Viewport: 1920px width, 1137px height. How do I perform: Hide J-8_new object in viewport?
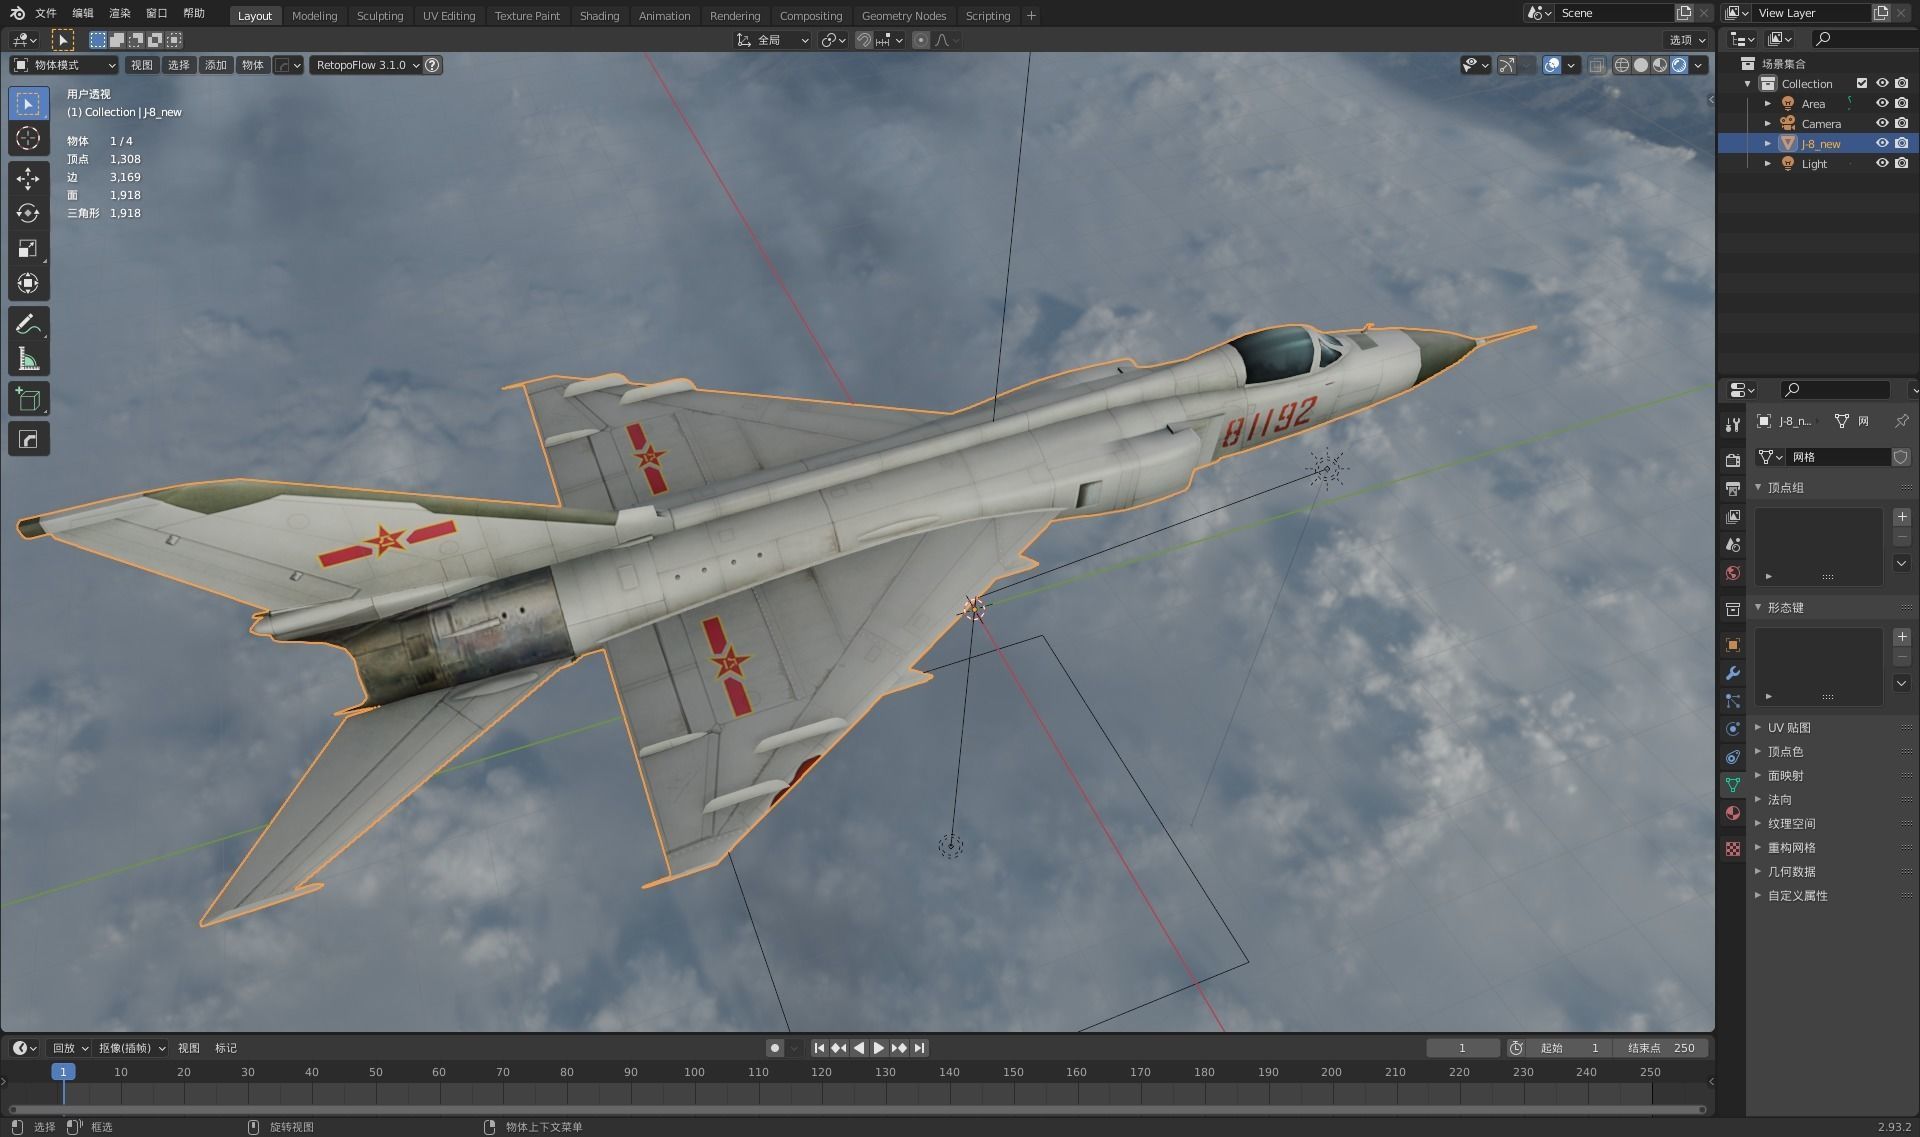pos(1882,143)
